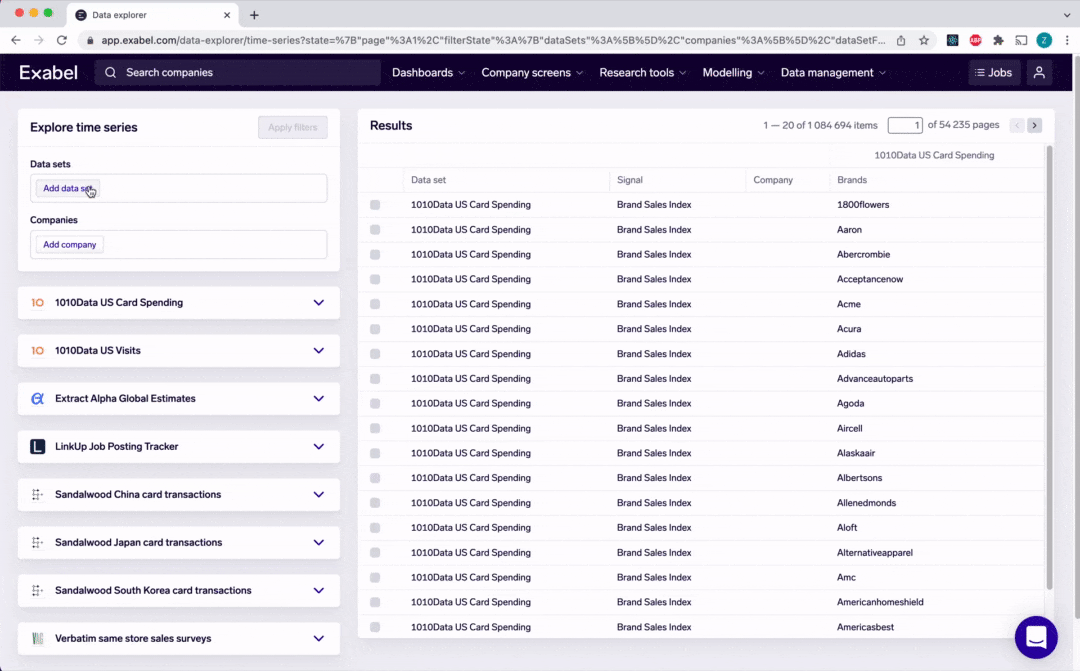Check the Acme row checkbox

(375, 304)
